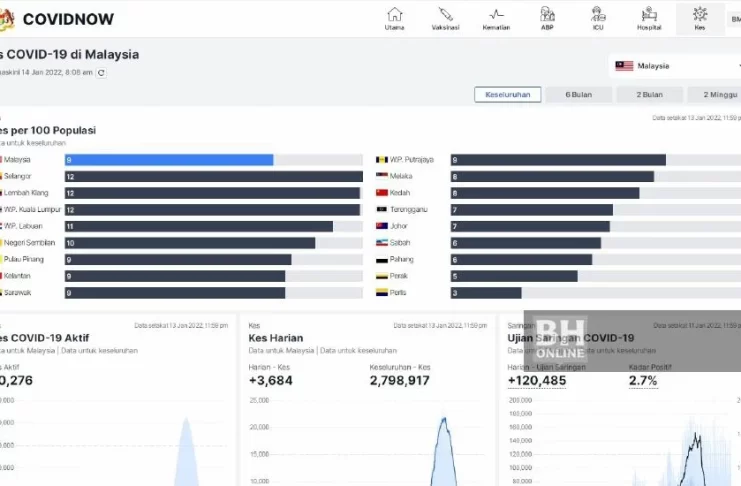This screenshot has height=486, width=741.
Task: Go to the Vaksinasi syringe icon
Action: coord(445,14)
